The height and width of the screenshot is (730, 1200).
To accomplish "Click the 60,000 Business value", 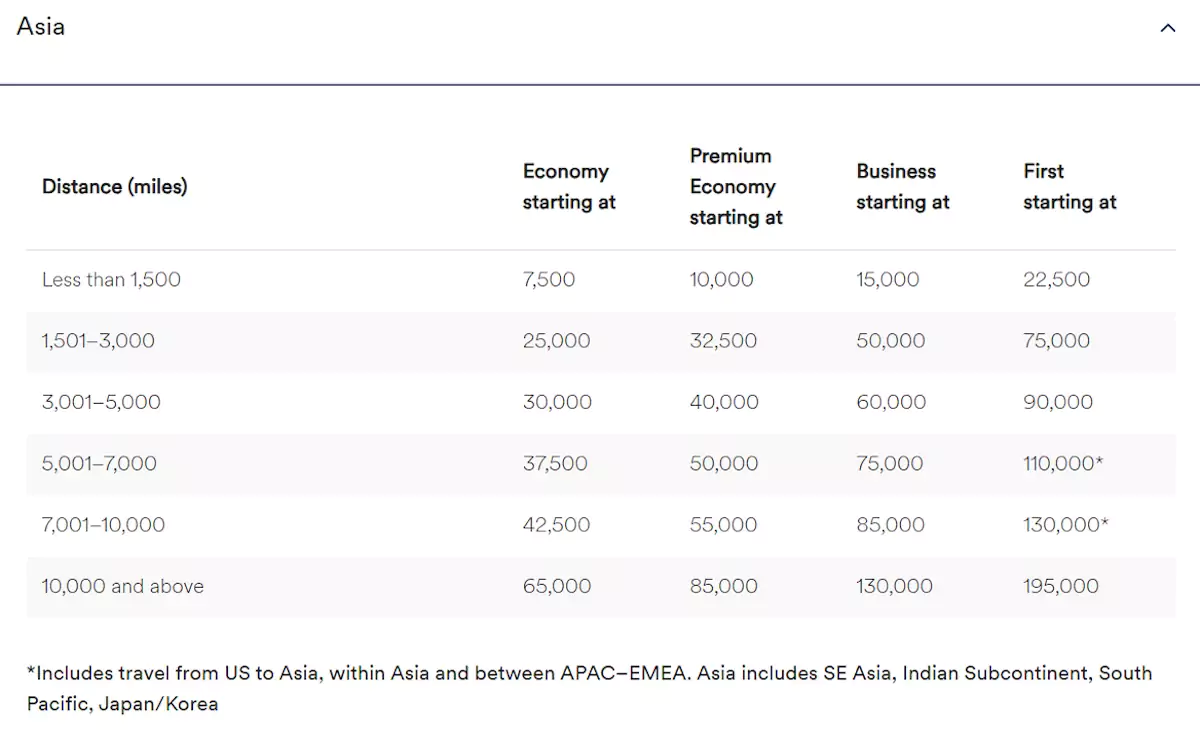I will (890, 402).
